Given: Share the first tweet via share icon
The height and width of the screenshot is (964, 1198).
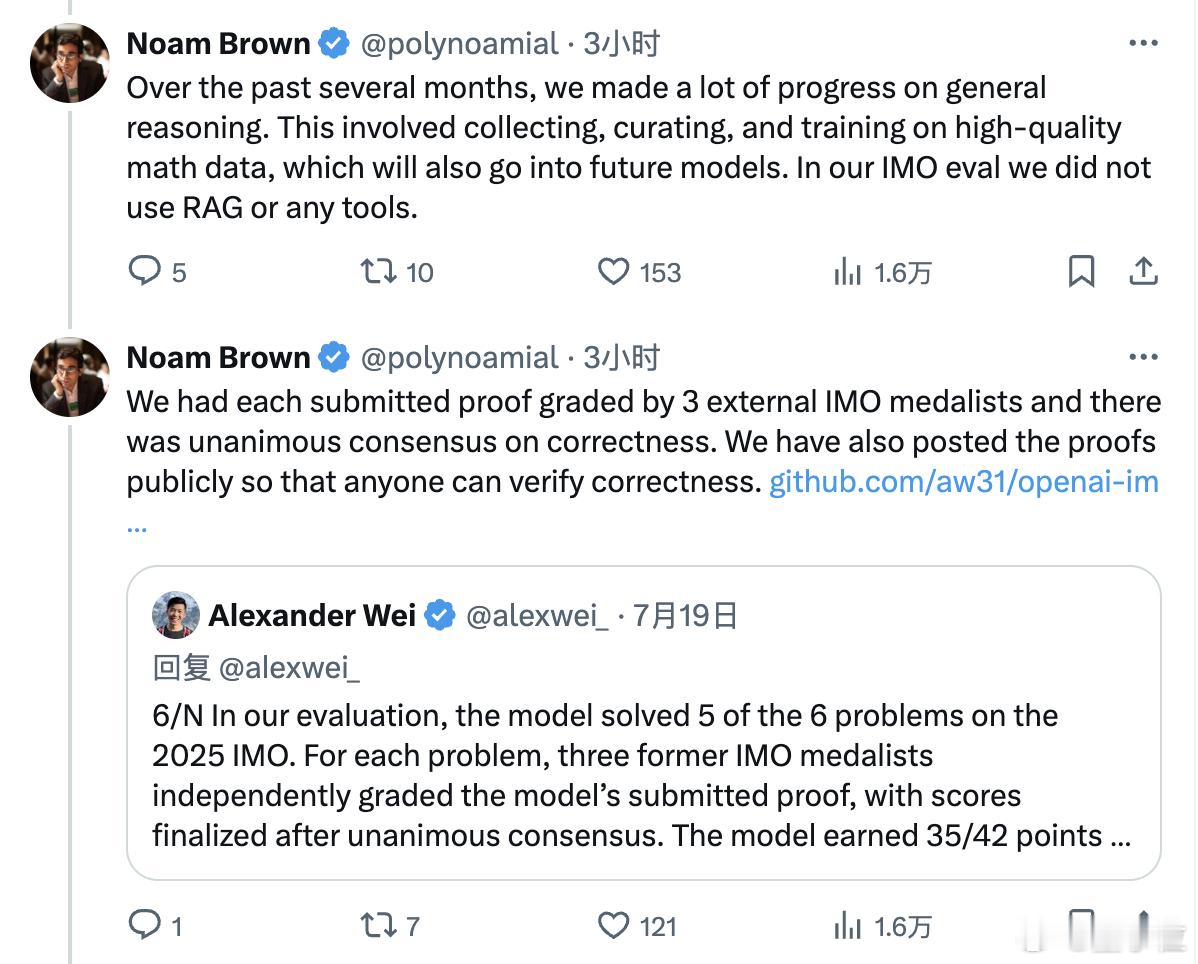Looking at the screenshot, I should [1143, 271].
